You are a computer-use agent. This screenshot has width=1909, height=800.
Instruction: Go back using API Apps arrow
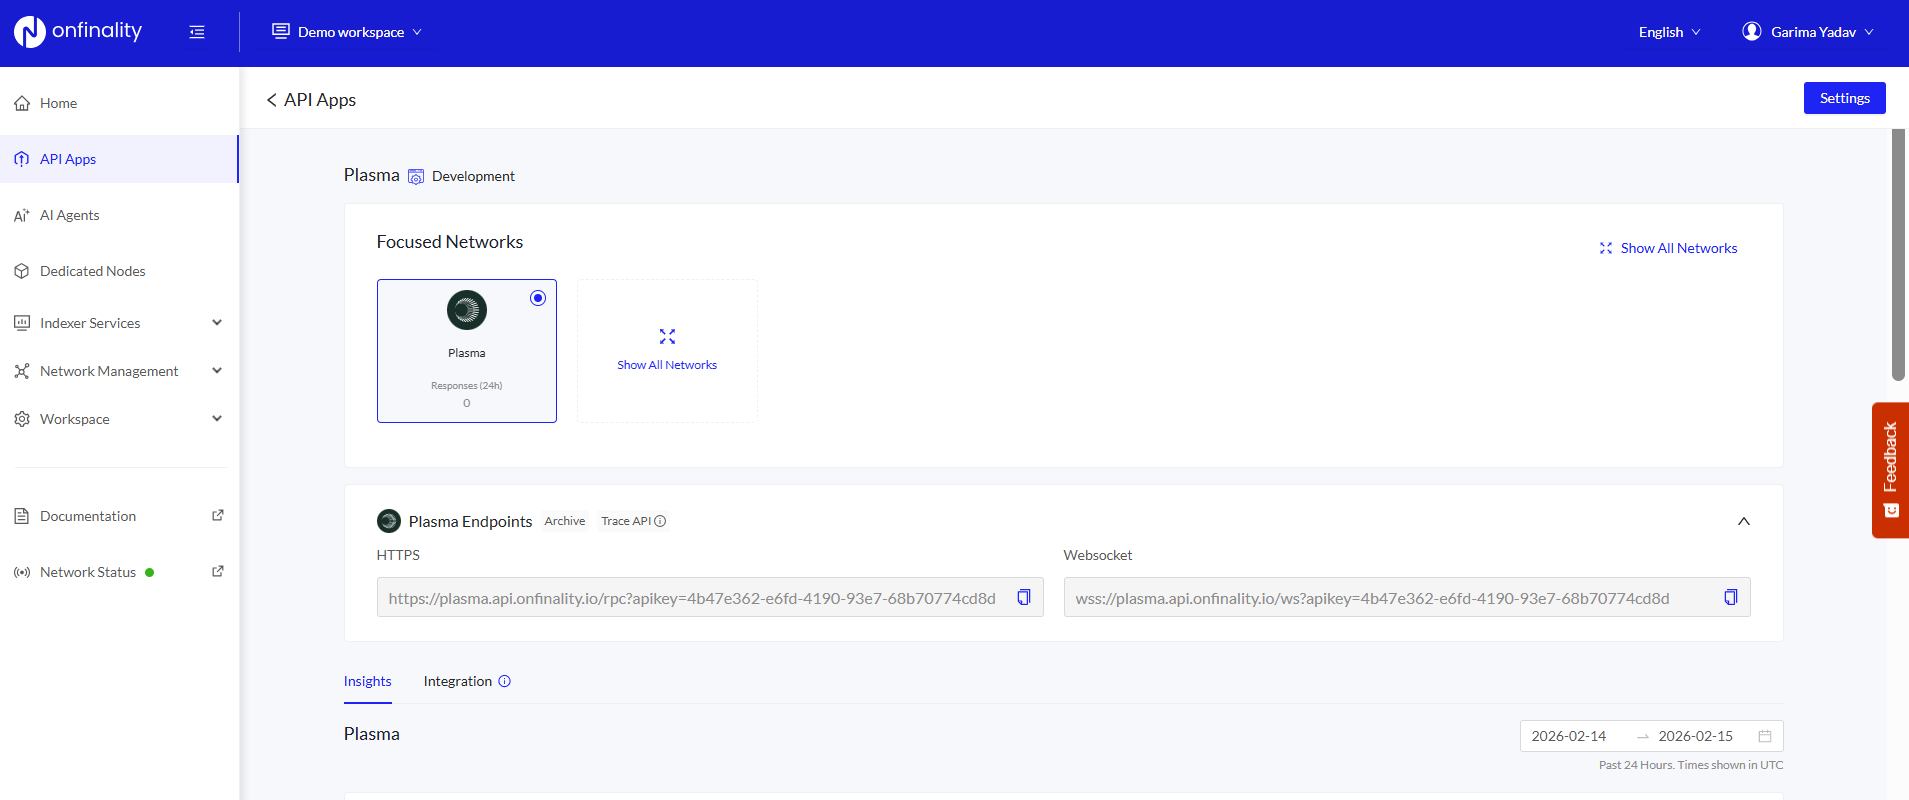[272, 100]
